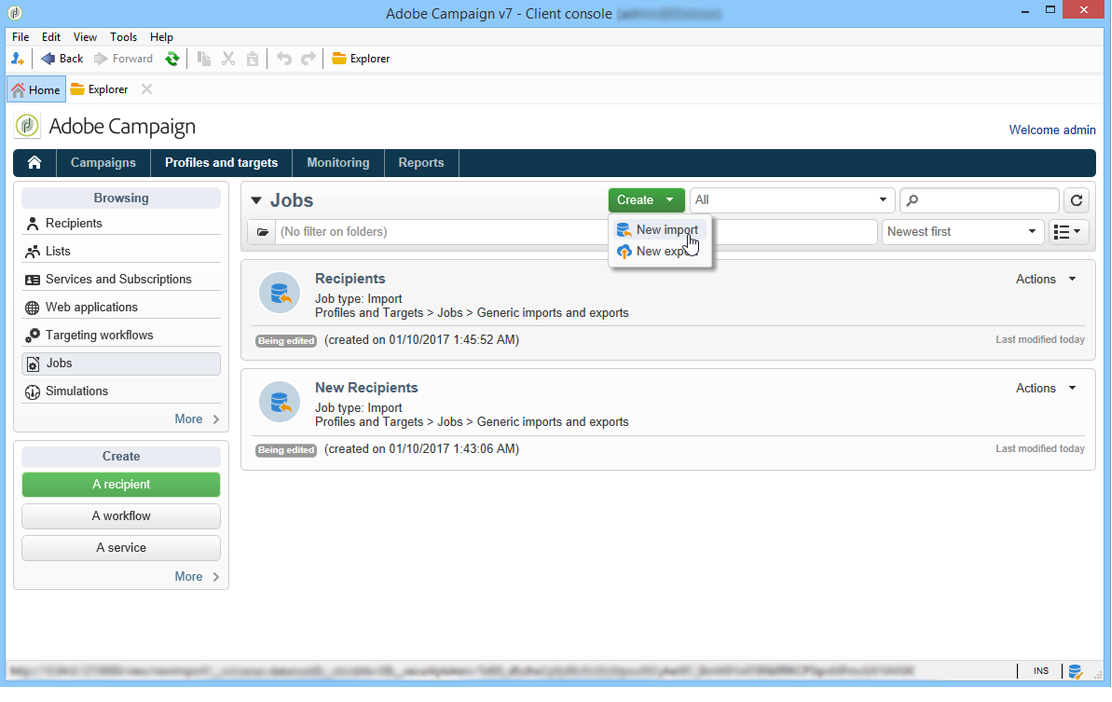1112x702 pixels.
Task: Close the Explorer tab
Action: (x=146, y=89)
